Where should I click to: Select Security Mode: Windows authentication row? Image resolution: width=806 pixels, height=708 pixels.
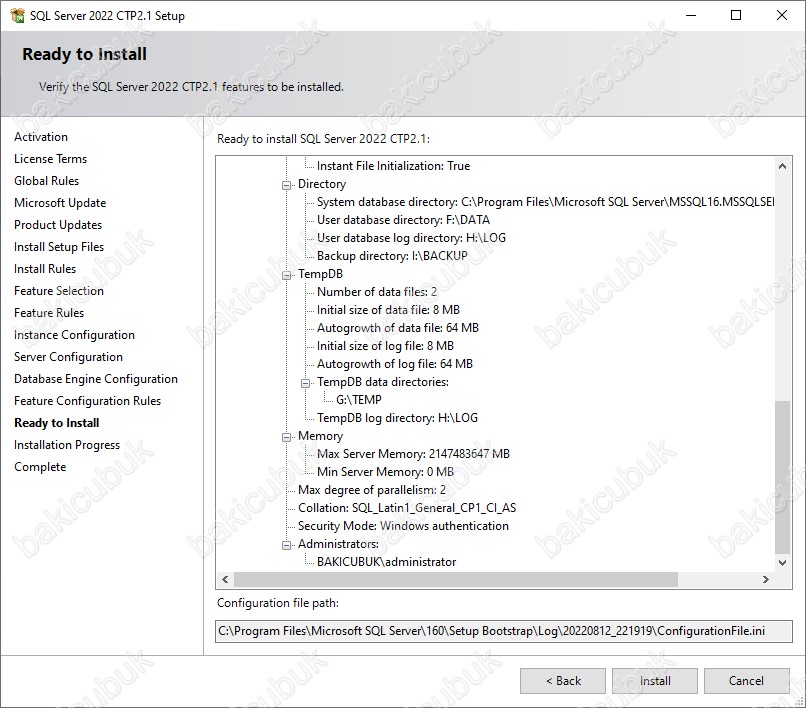(x=403, y=526)
